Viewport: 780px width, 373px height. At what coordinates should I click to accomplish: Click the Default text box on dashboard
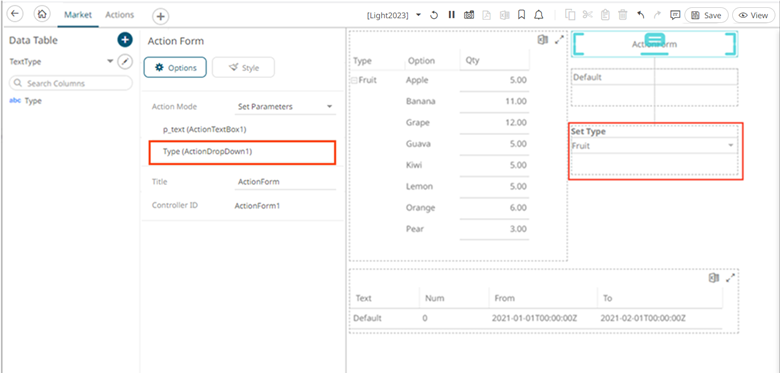click(x=654, y=78)
